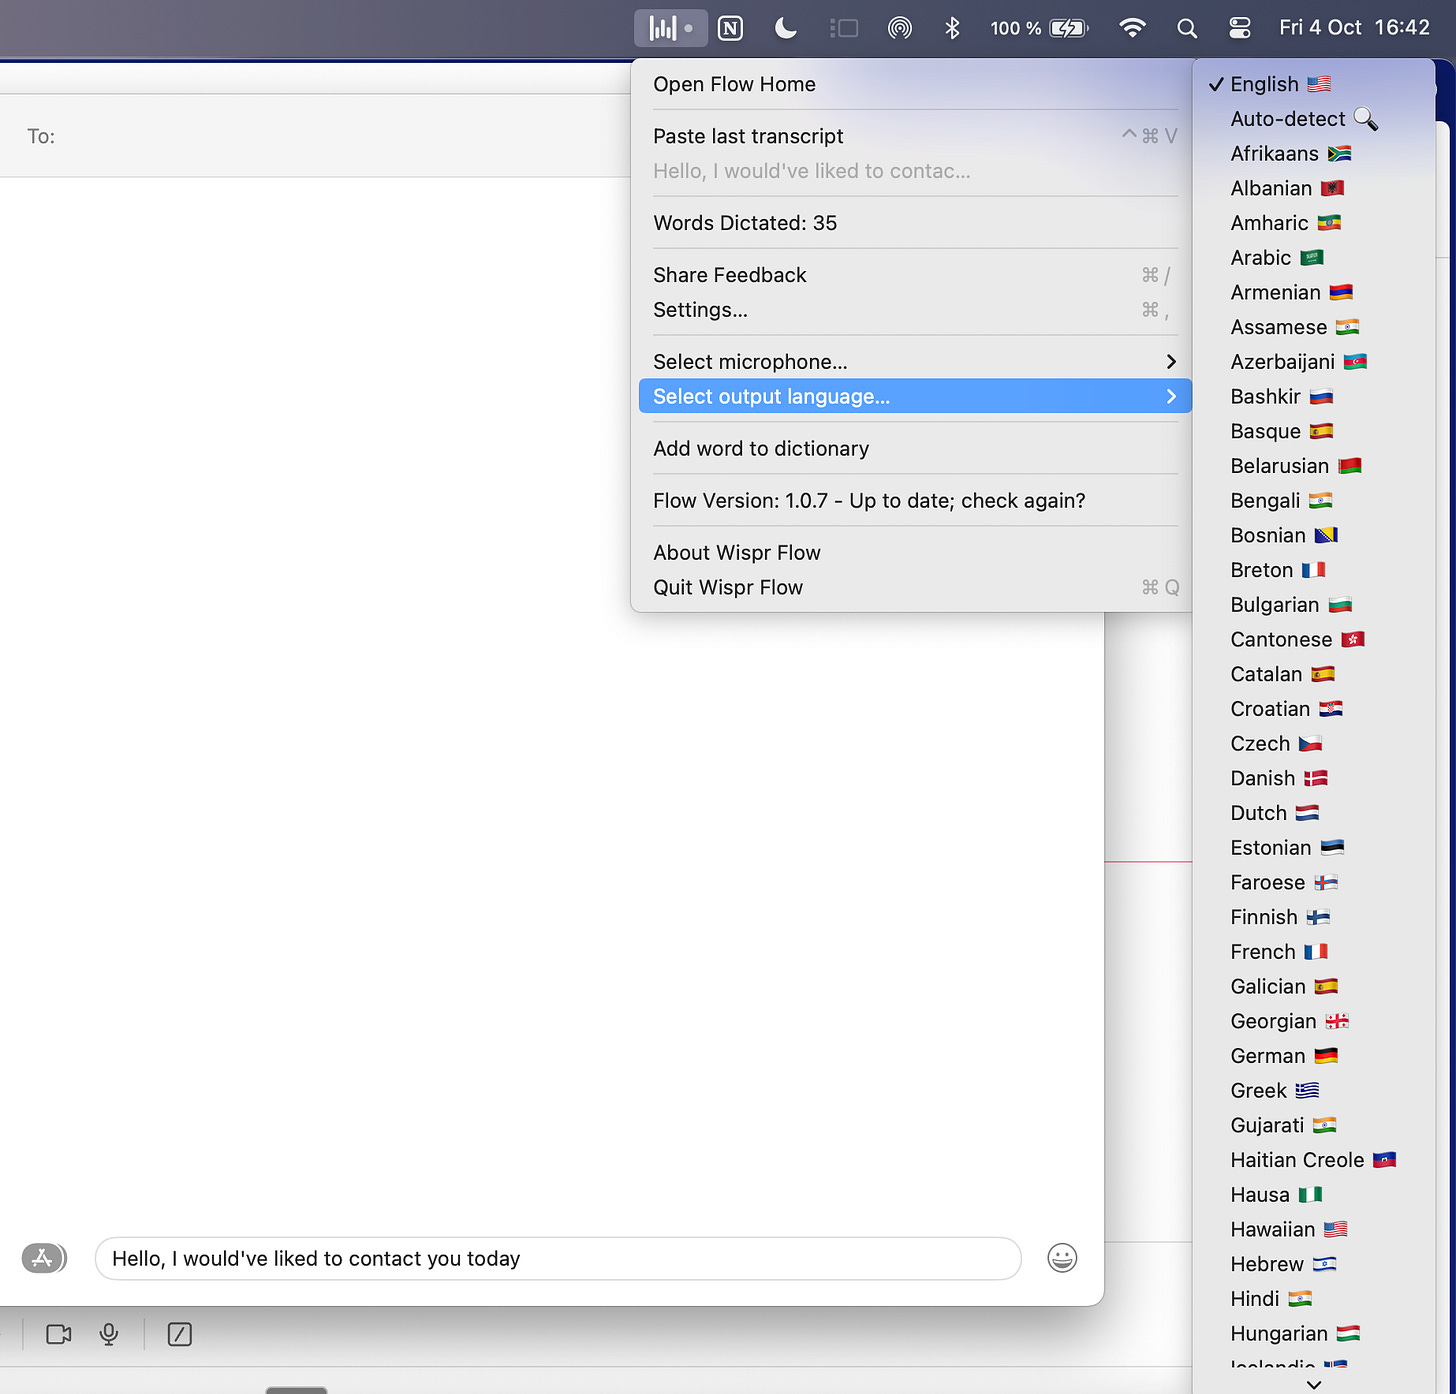Image resolution: width=1456 pixels, height=1394 pixels.
Task: Open Spotlight search icon
Action: tap(1187, 28)
